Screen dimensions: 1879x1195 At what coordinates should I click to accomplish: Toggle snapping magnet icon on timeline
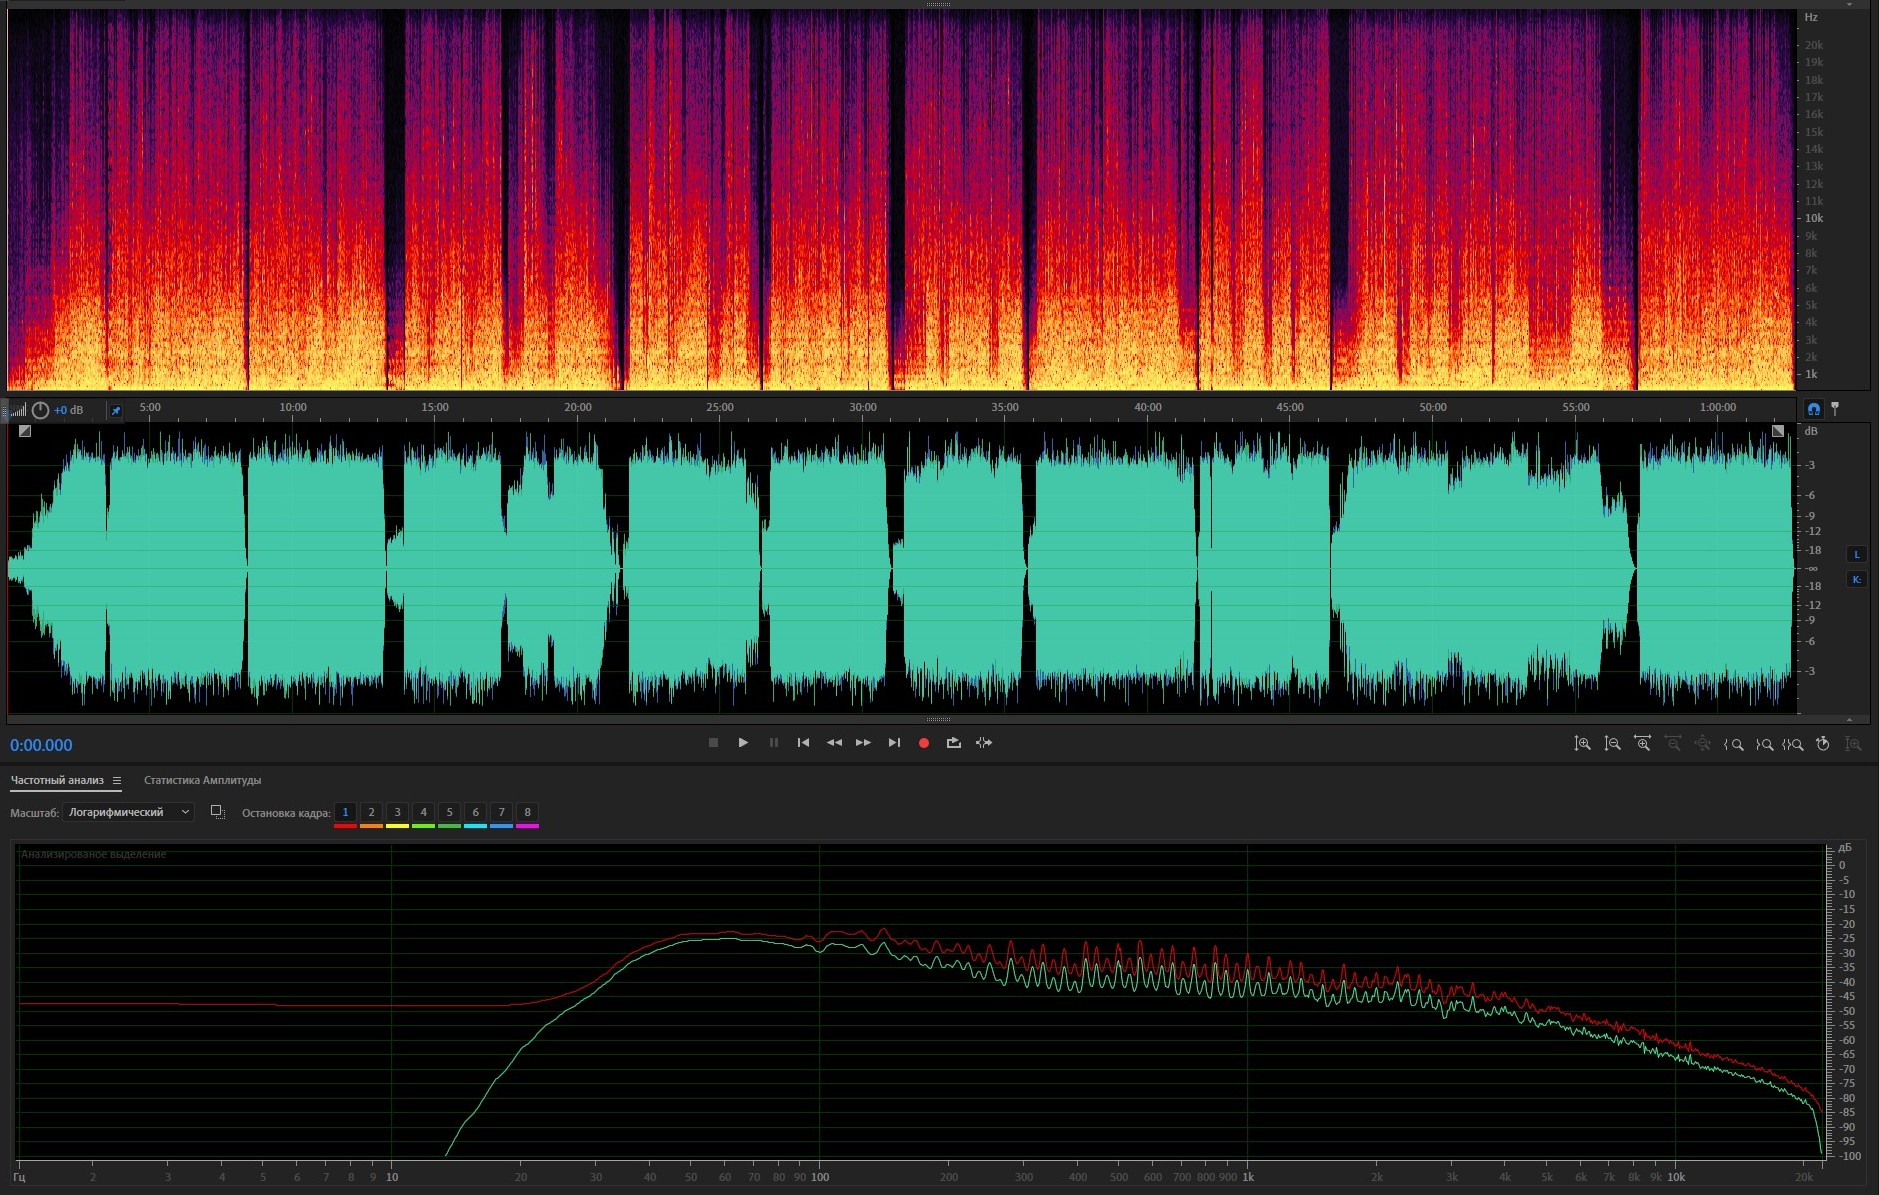coord(1813,409)
